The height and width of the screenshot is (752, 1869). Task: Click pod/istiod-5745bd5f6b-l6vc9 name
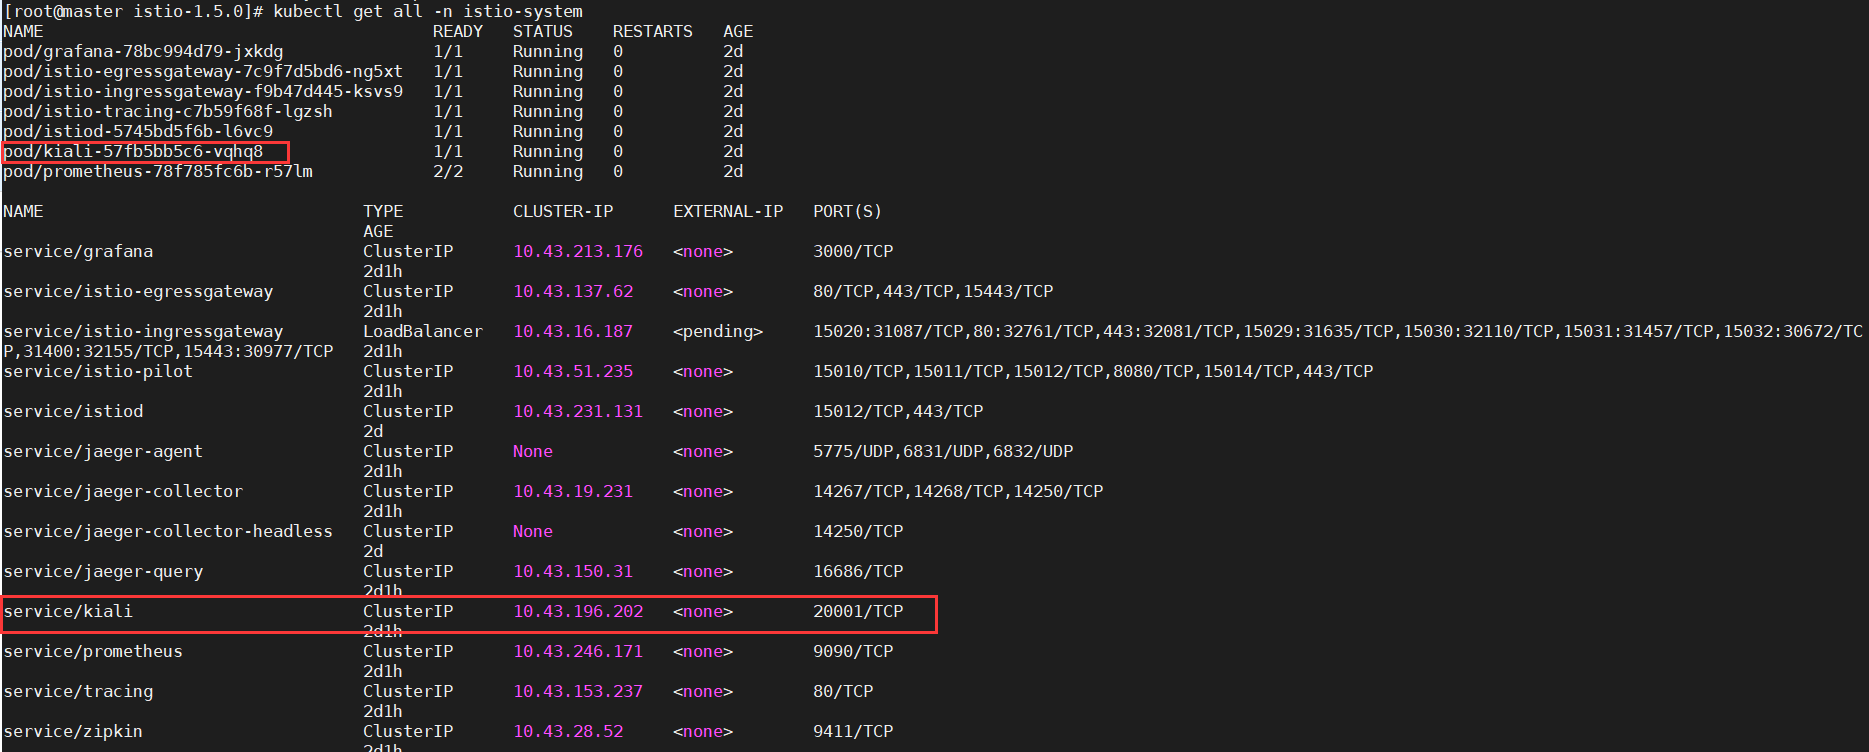(x=138, y=132)
